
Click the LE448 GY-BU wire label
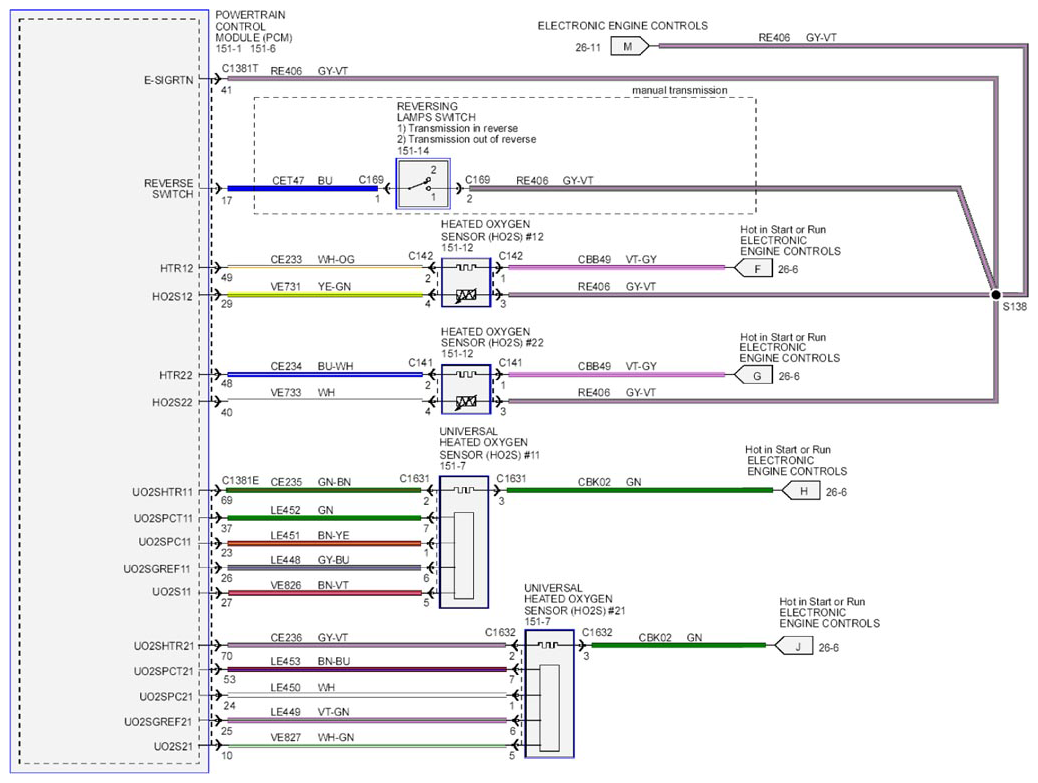(x=310, y=560)
